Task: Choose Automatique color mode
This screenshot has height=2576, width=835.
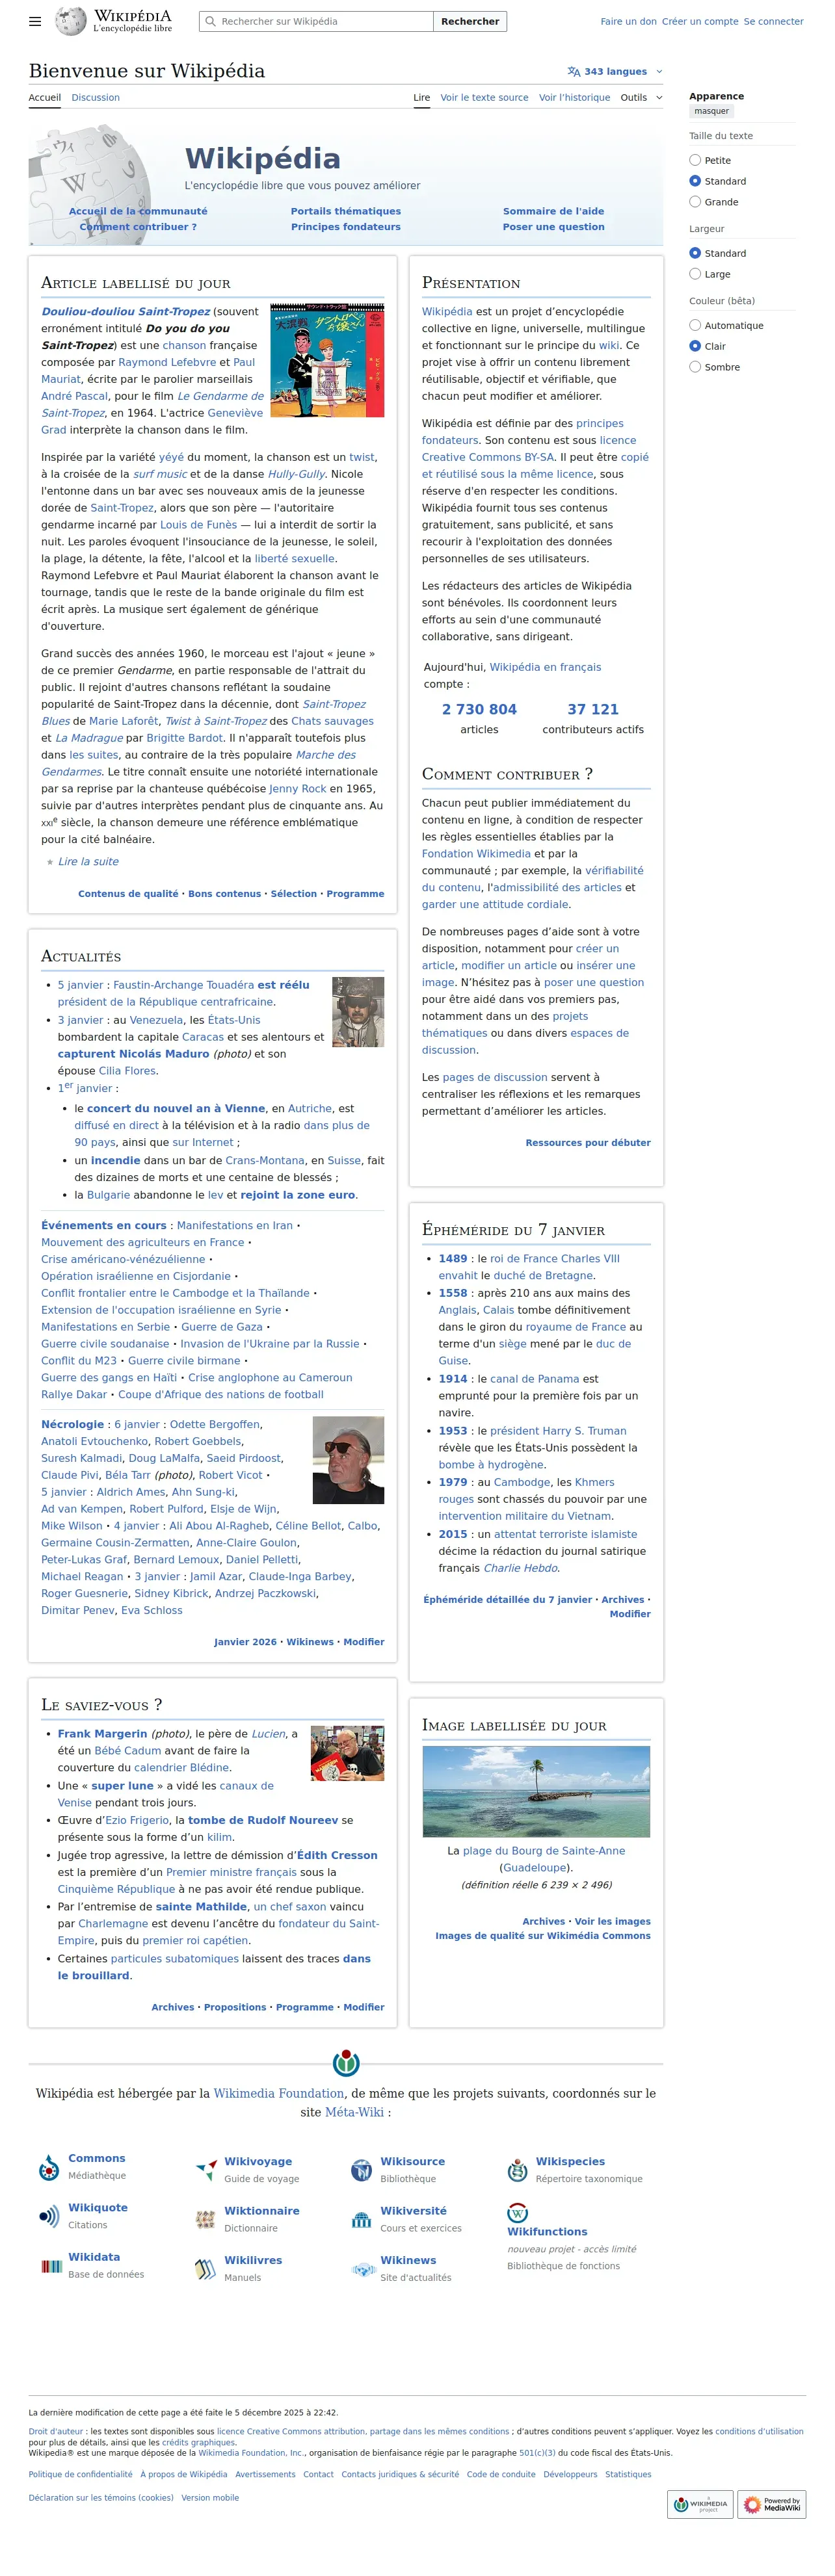Action: 695,325
